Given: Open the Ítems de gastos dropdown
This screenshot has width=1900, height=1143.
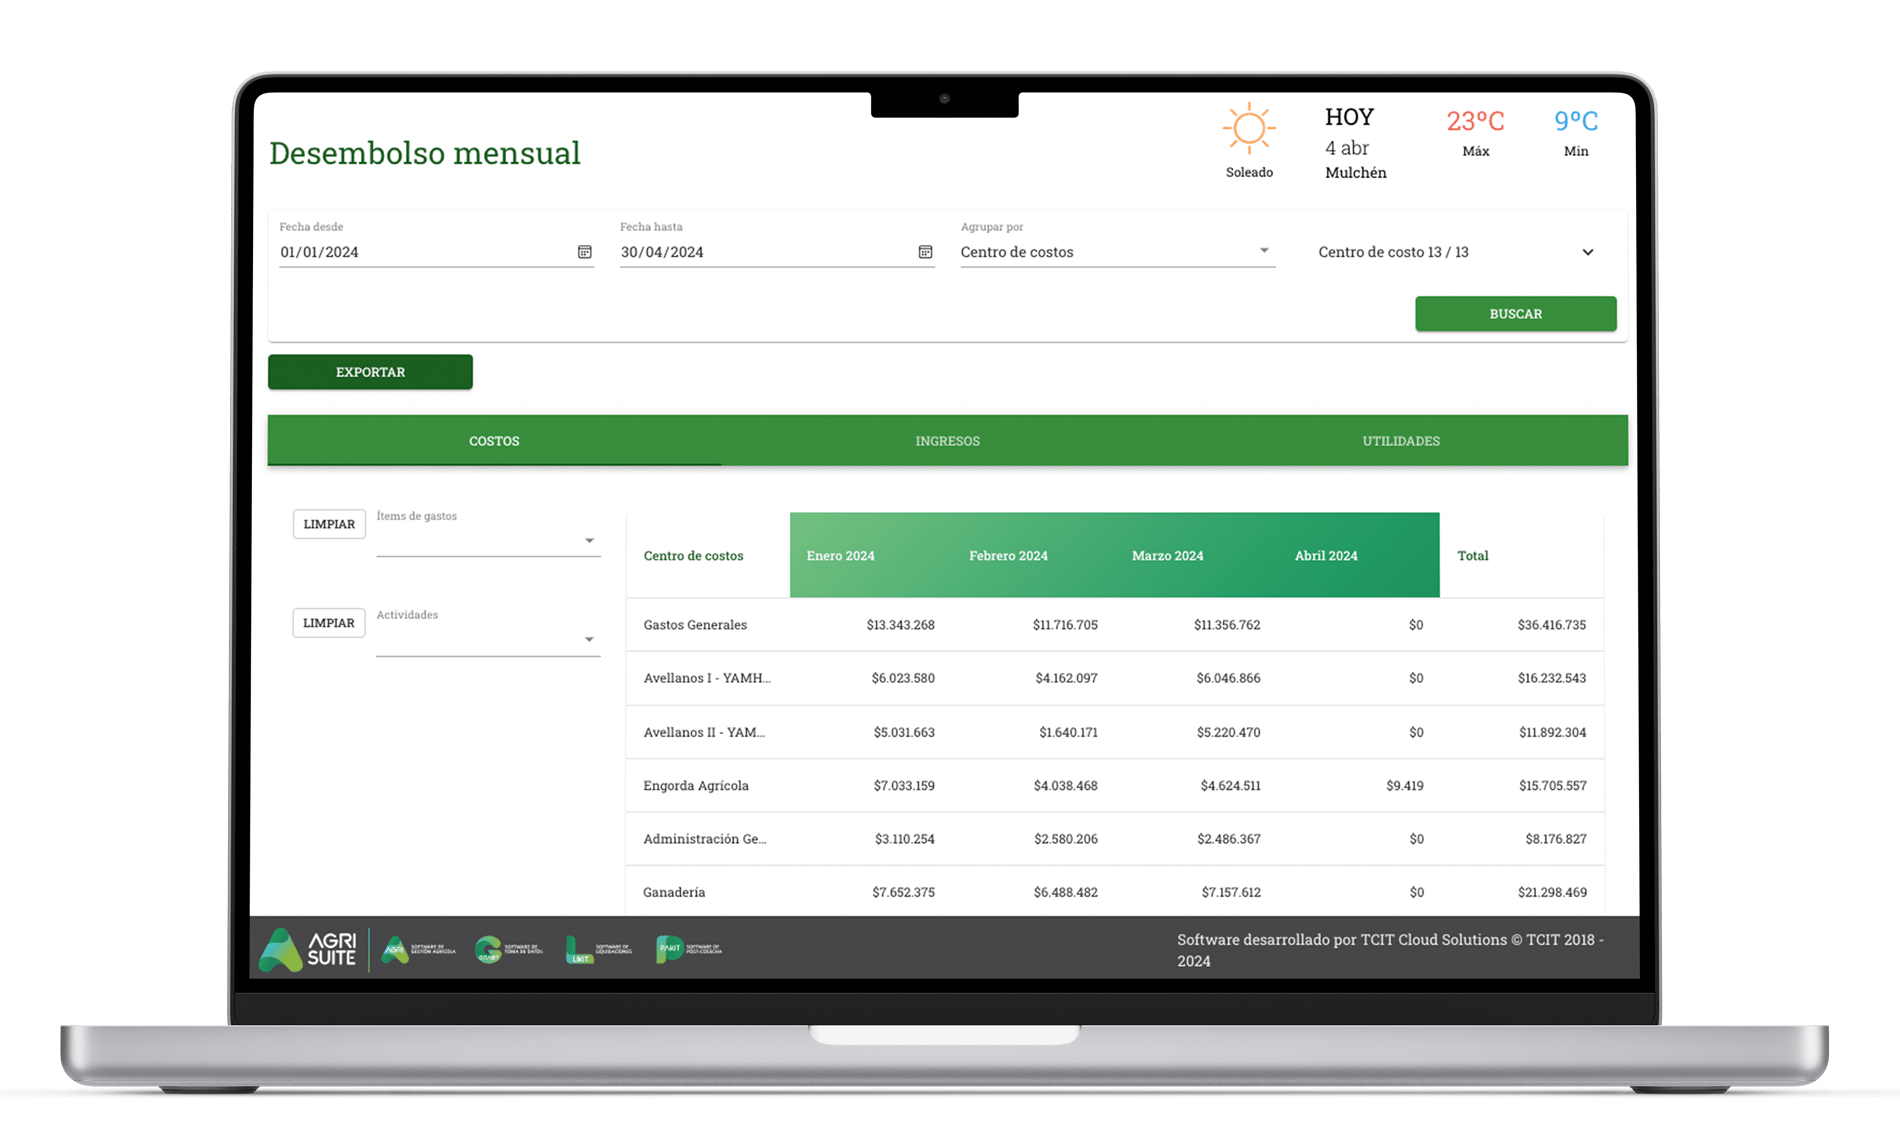Looking at the screenshot, I should [x=488, y=540].
